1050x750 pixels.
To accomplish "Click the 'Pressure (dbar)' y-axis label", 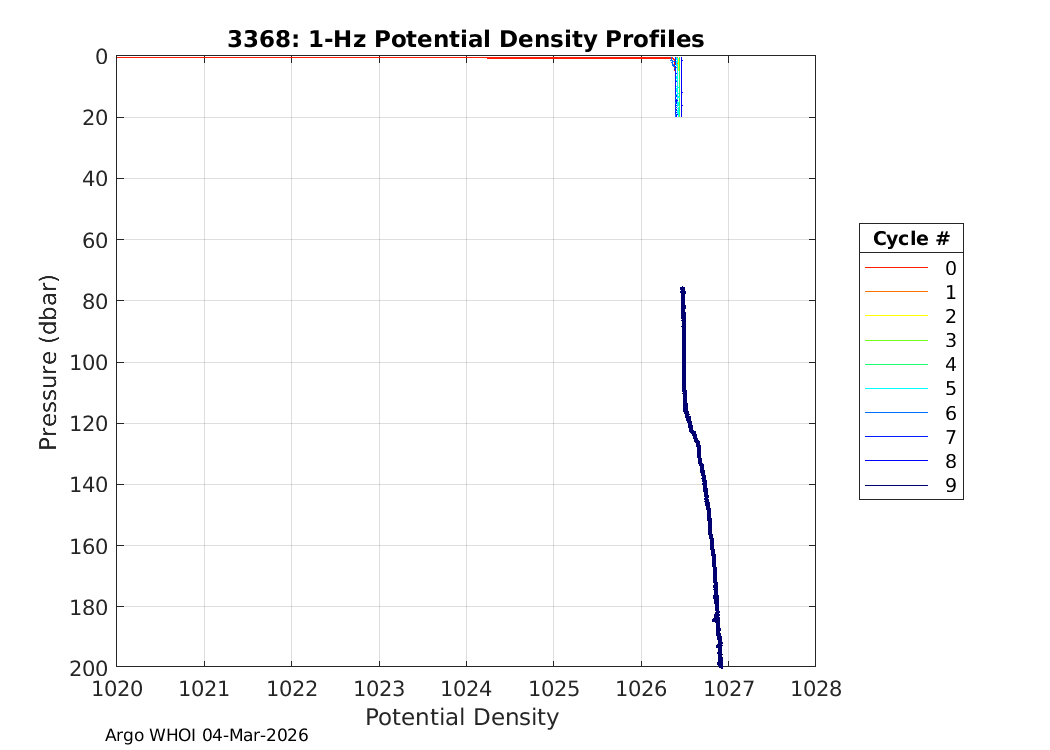I will pos(48,361).
